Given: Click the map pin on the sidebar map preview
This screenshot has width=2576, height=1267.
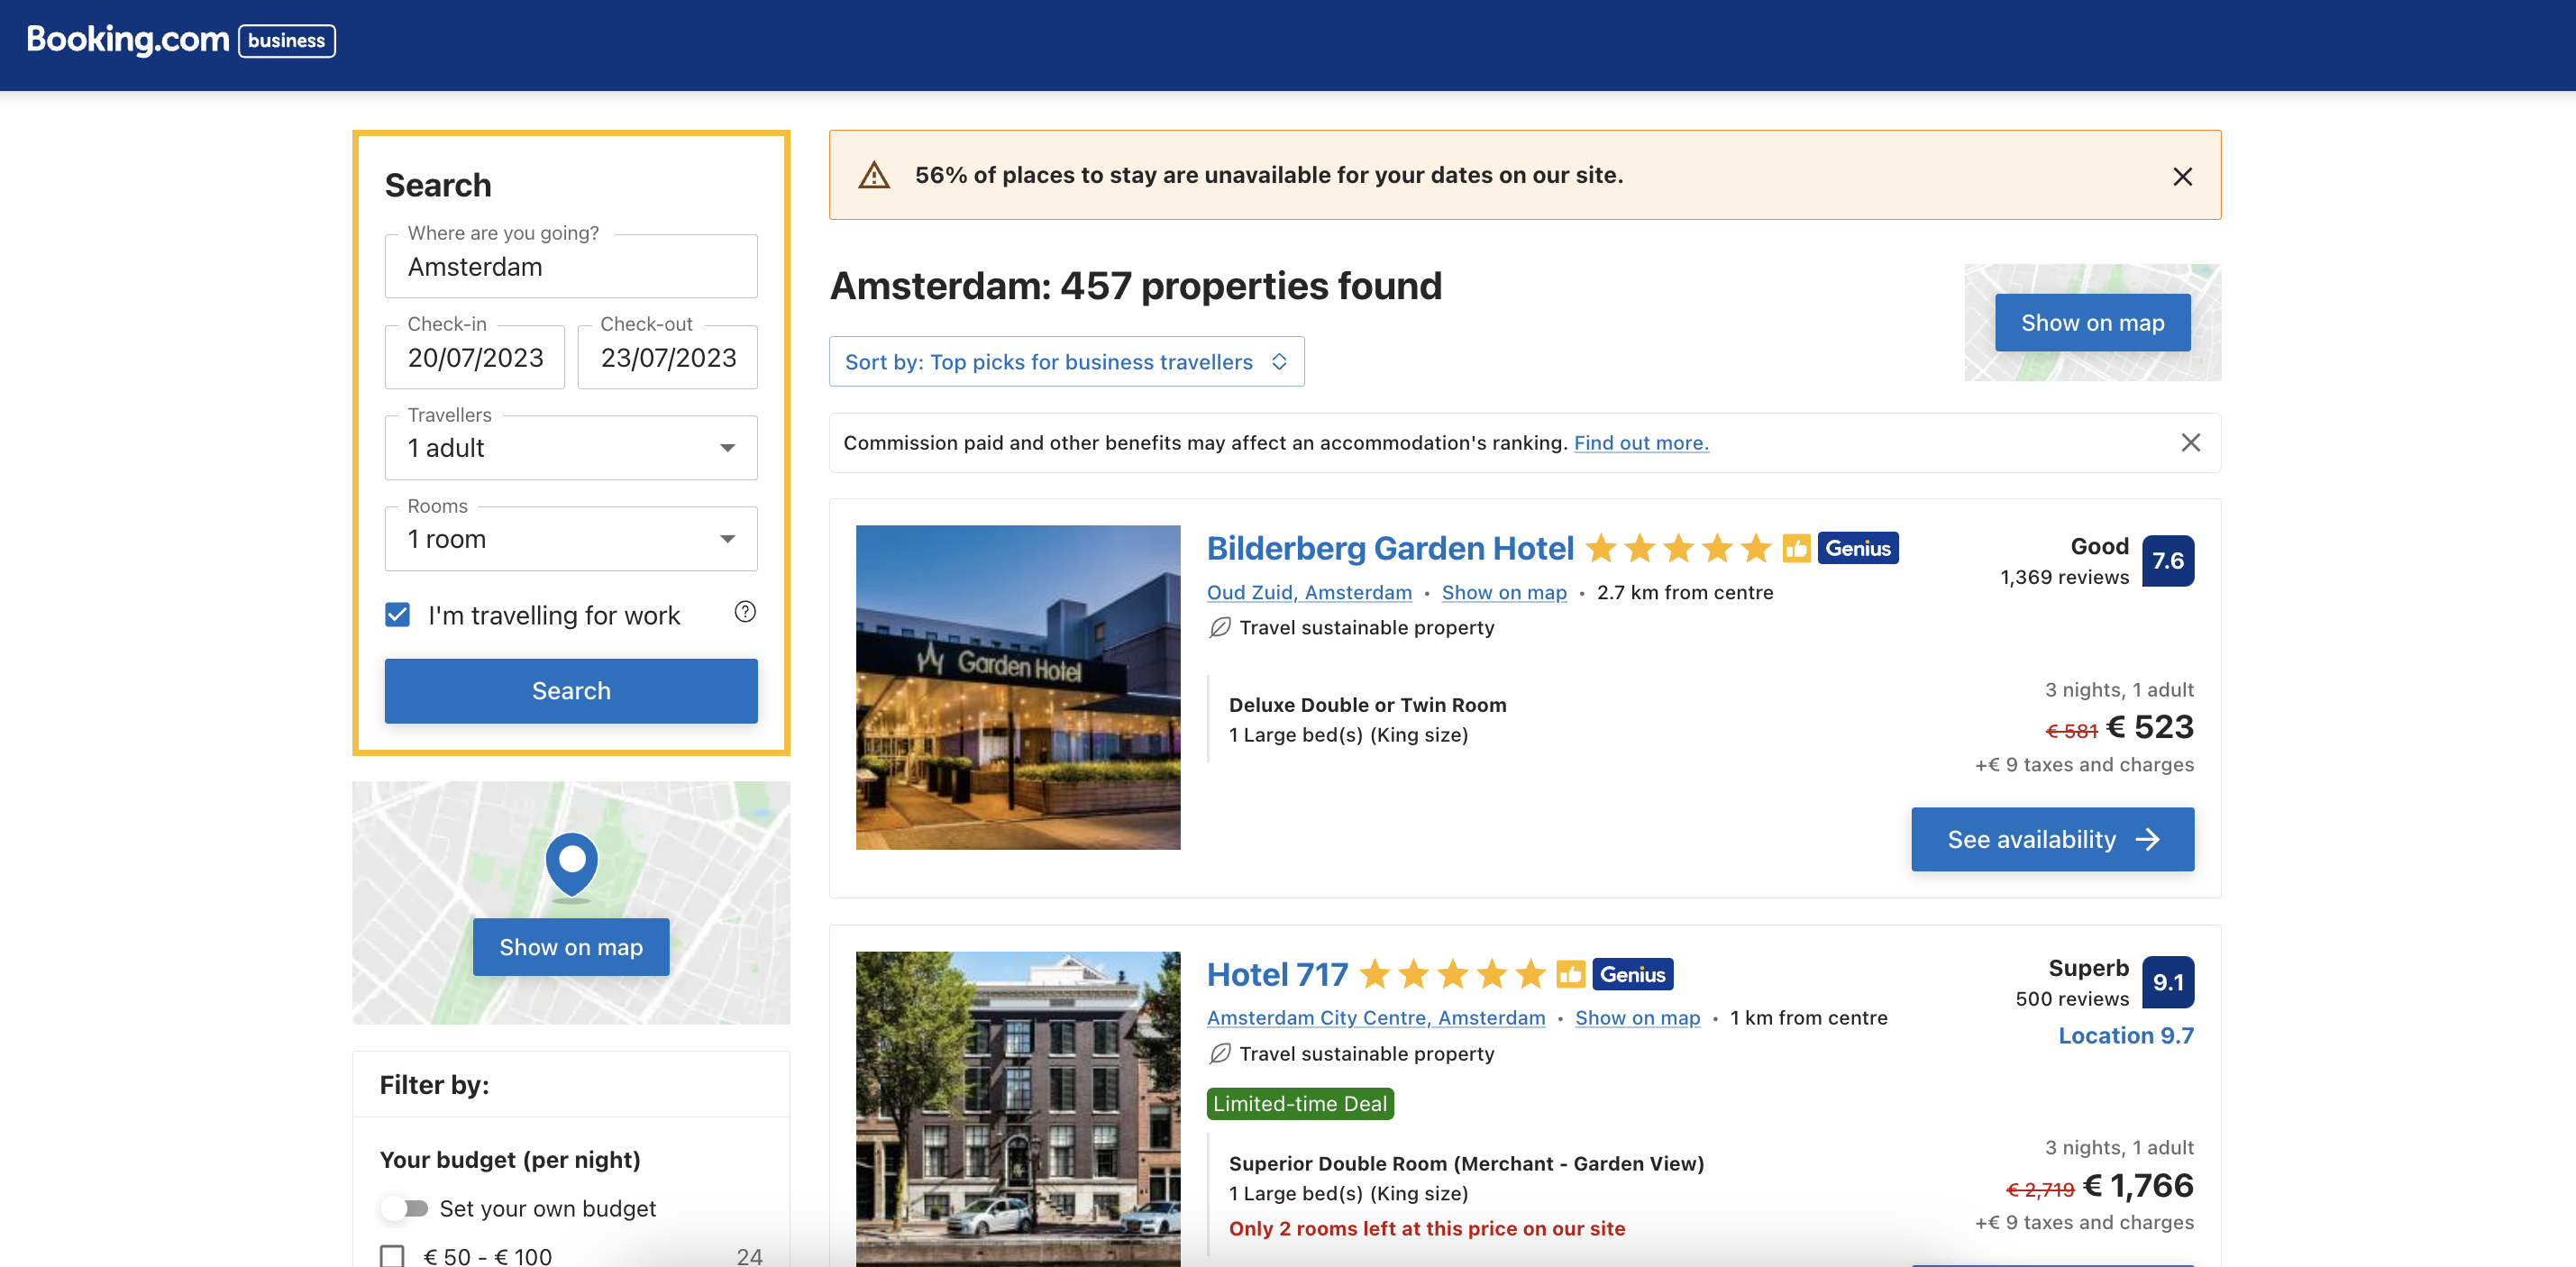Looking at the screenshot, I should pos(571,862).
